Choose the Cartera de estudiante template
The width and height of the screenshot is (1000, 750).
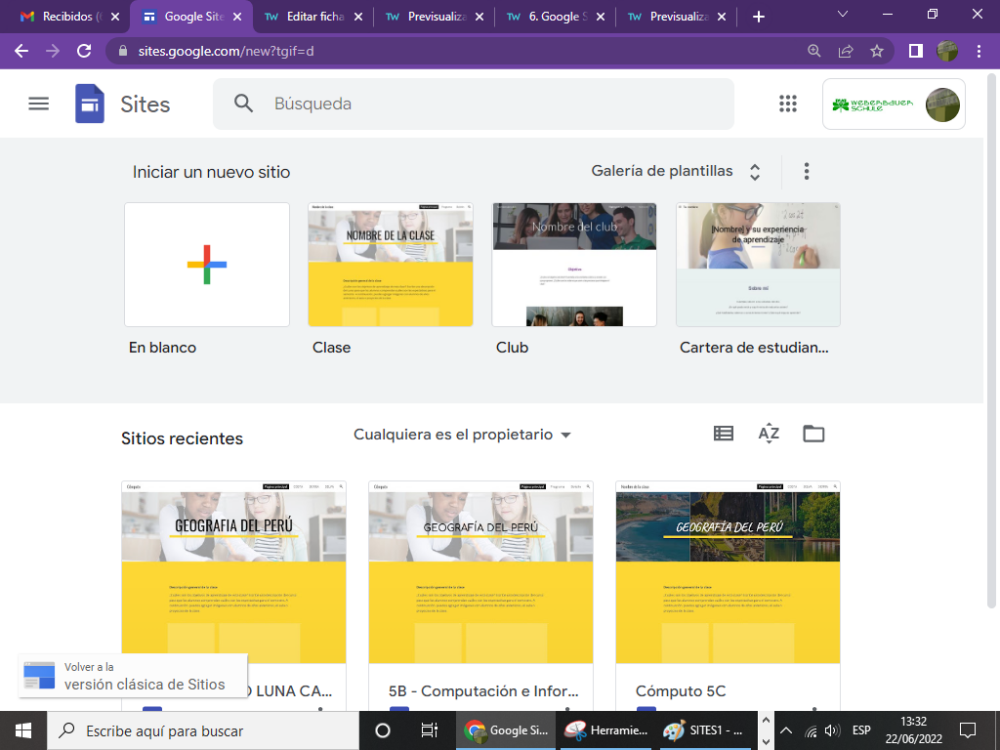(758, 264)
